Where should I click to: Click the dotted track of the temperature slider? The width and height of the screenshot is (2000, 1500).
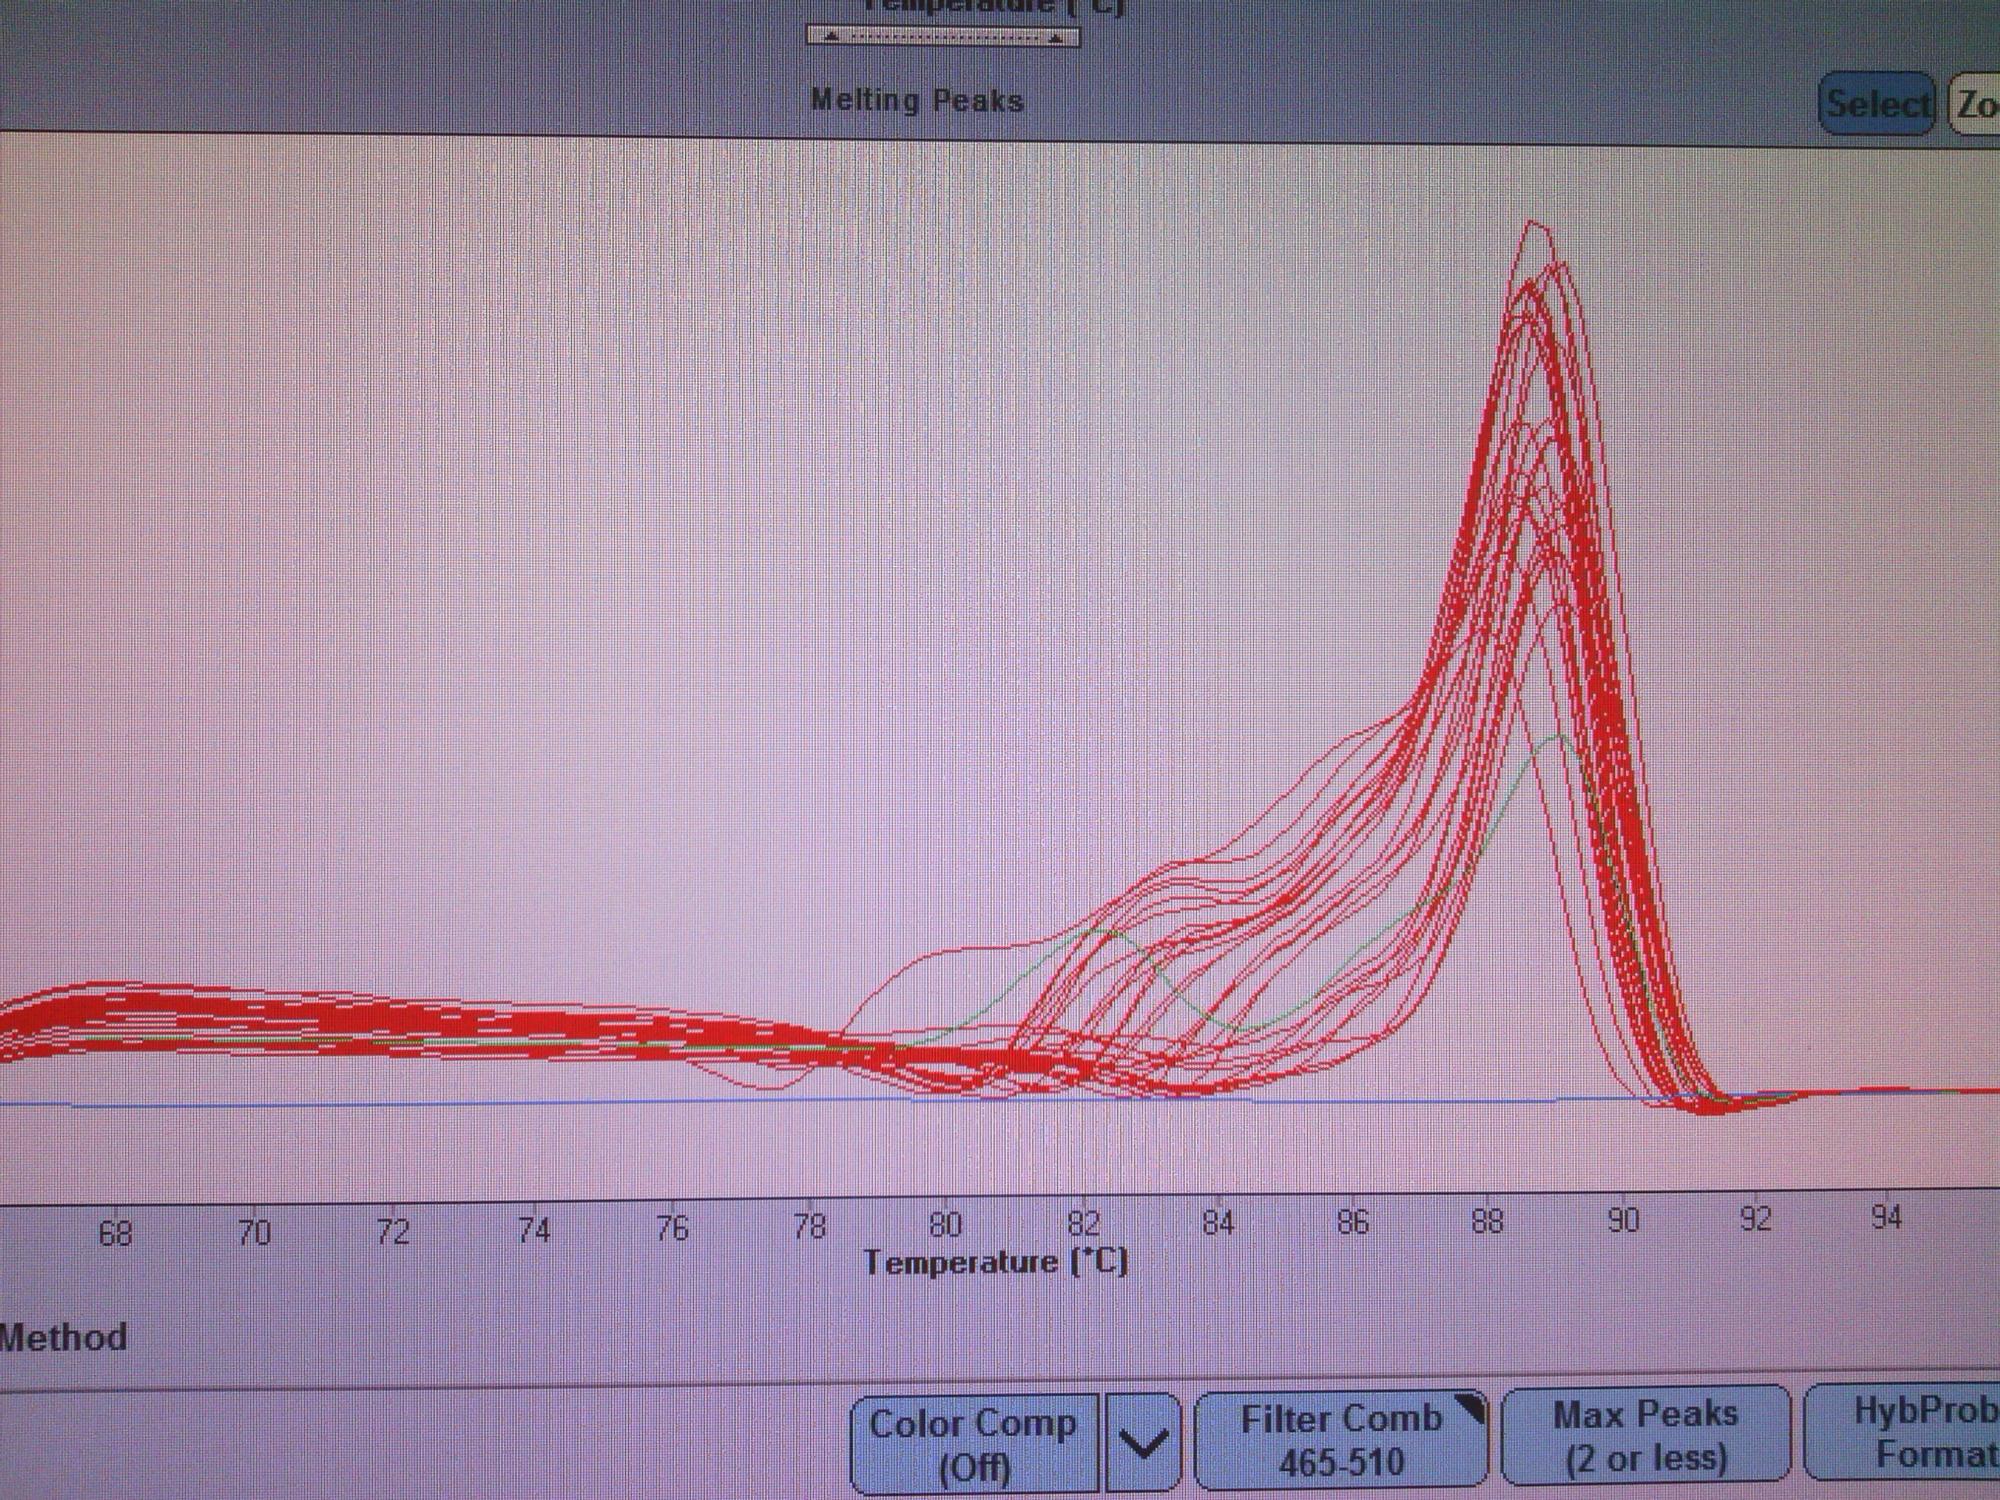pos(943,37)
